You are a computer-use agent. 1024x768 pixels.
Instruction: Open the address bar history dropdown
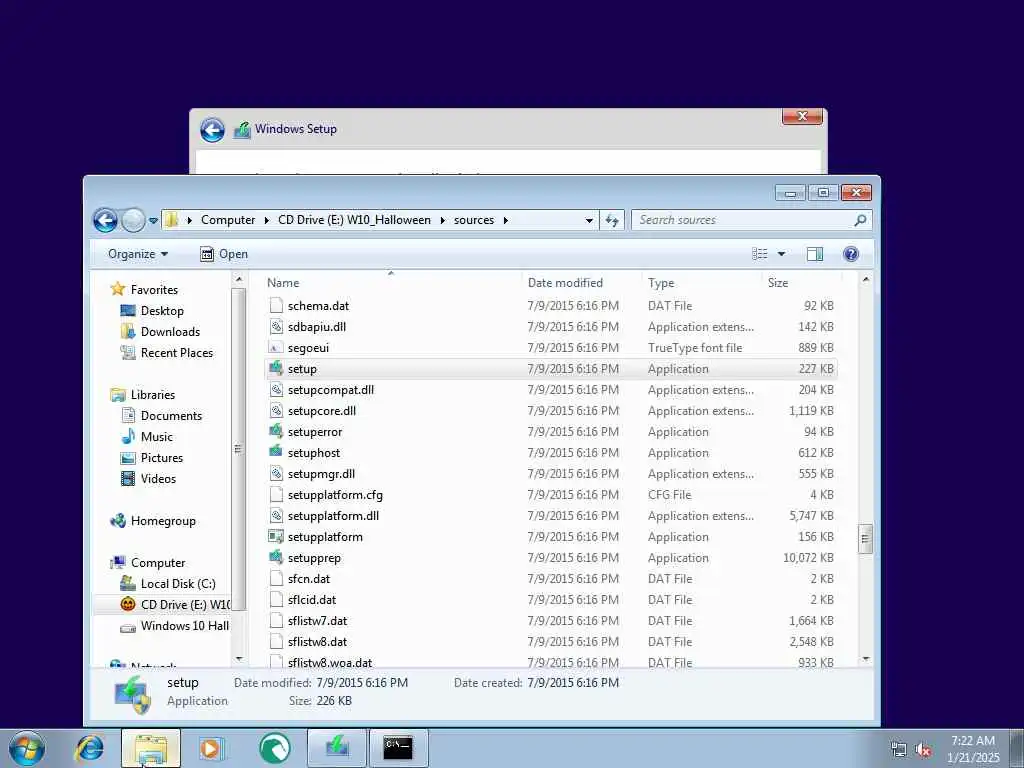(589, 221)
